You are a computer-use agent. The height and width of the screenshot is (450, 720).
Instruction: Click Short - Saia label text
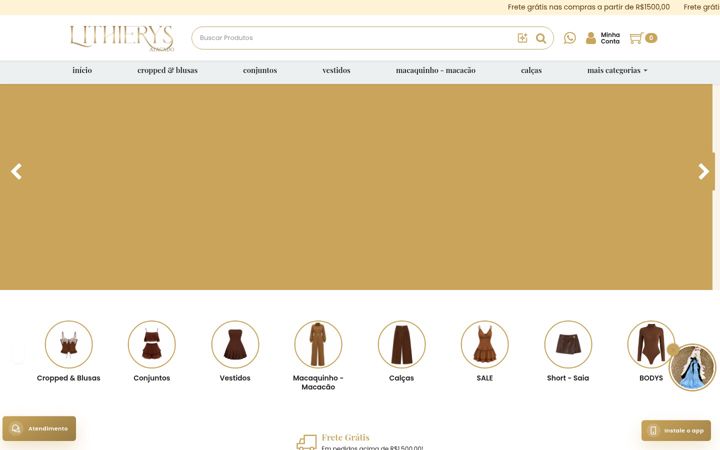click(568, 378)
